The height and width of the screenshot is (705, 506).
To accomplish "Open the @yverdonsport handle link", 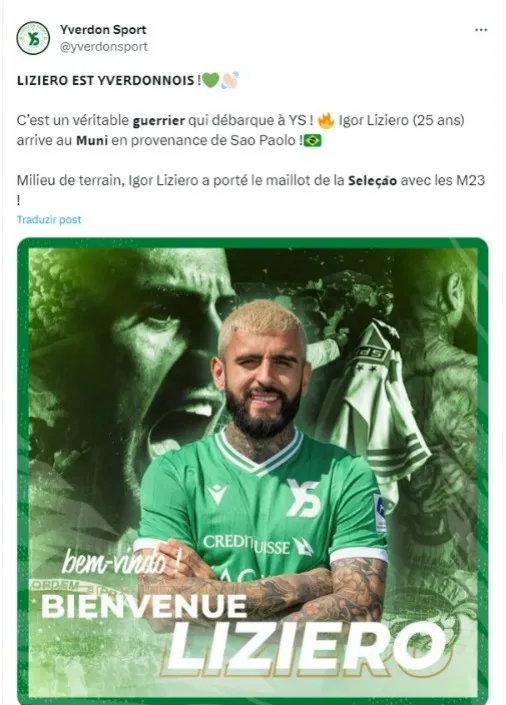I will point(104,46).
